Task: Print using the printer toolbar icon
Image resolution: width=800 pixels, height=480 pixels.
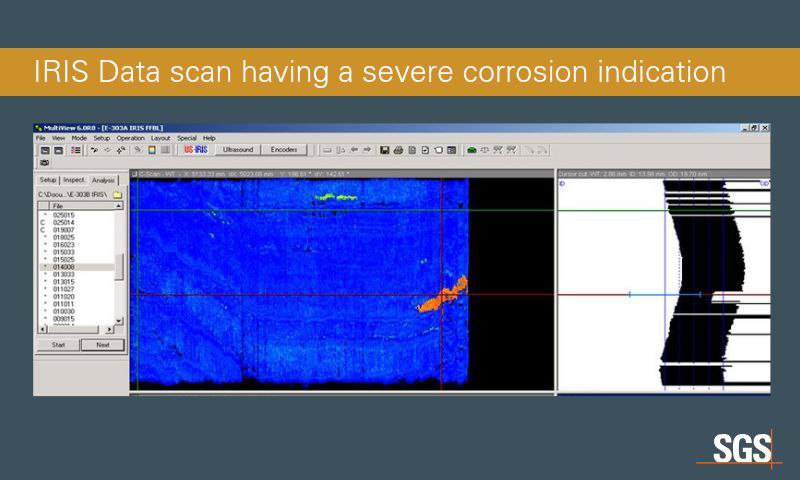Action: point(398,150)
